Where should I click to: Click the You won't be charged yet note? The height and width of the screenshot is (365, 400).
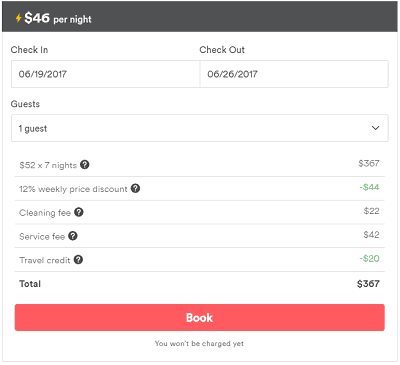click(199, 343)
